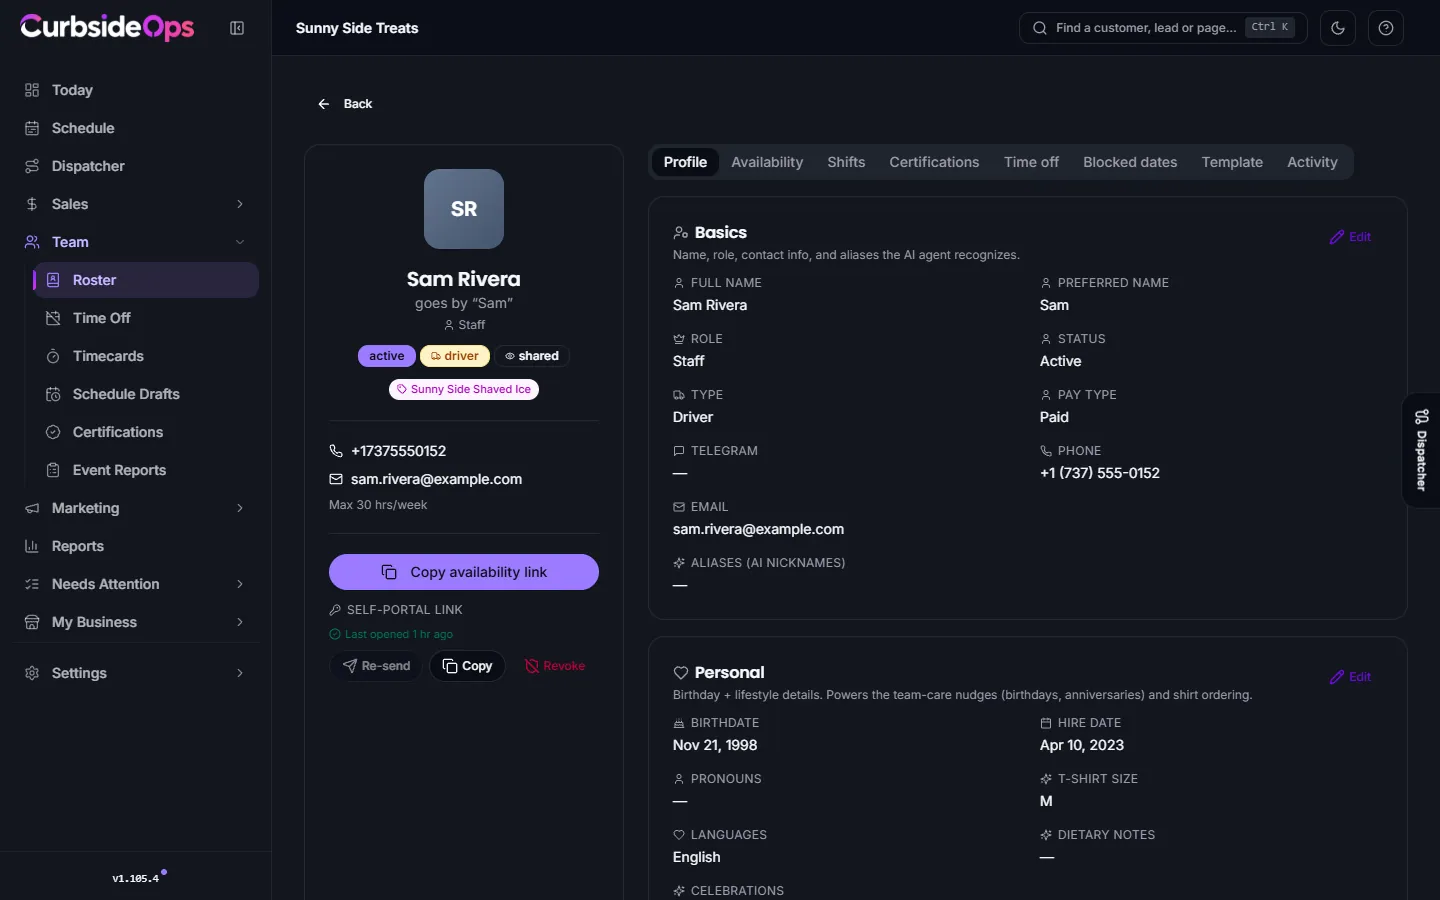Open the help question mark icon

click(1386, 28)
